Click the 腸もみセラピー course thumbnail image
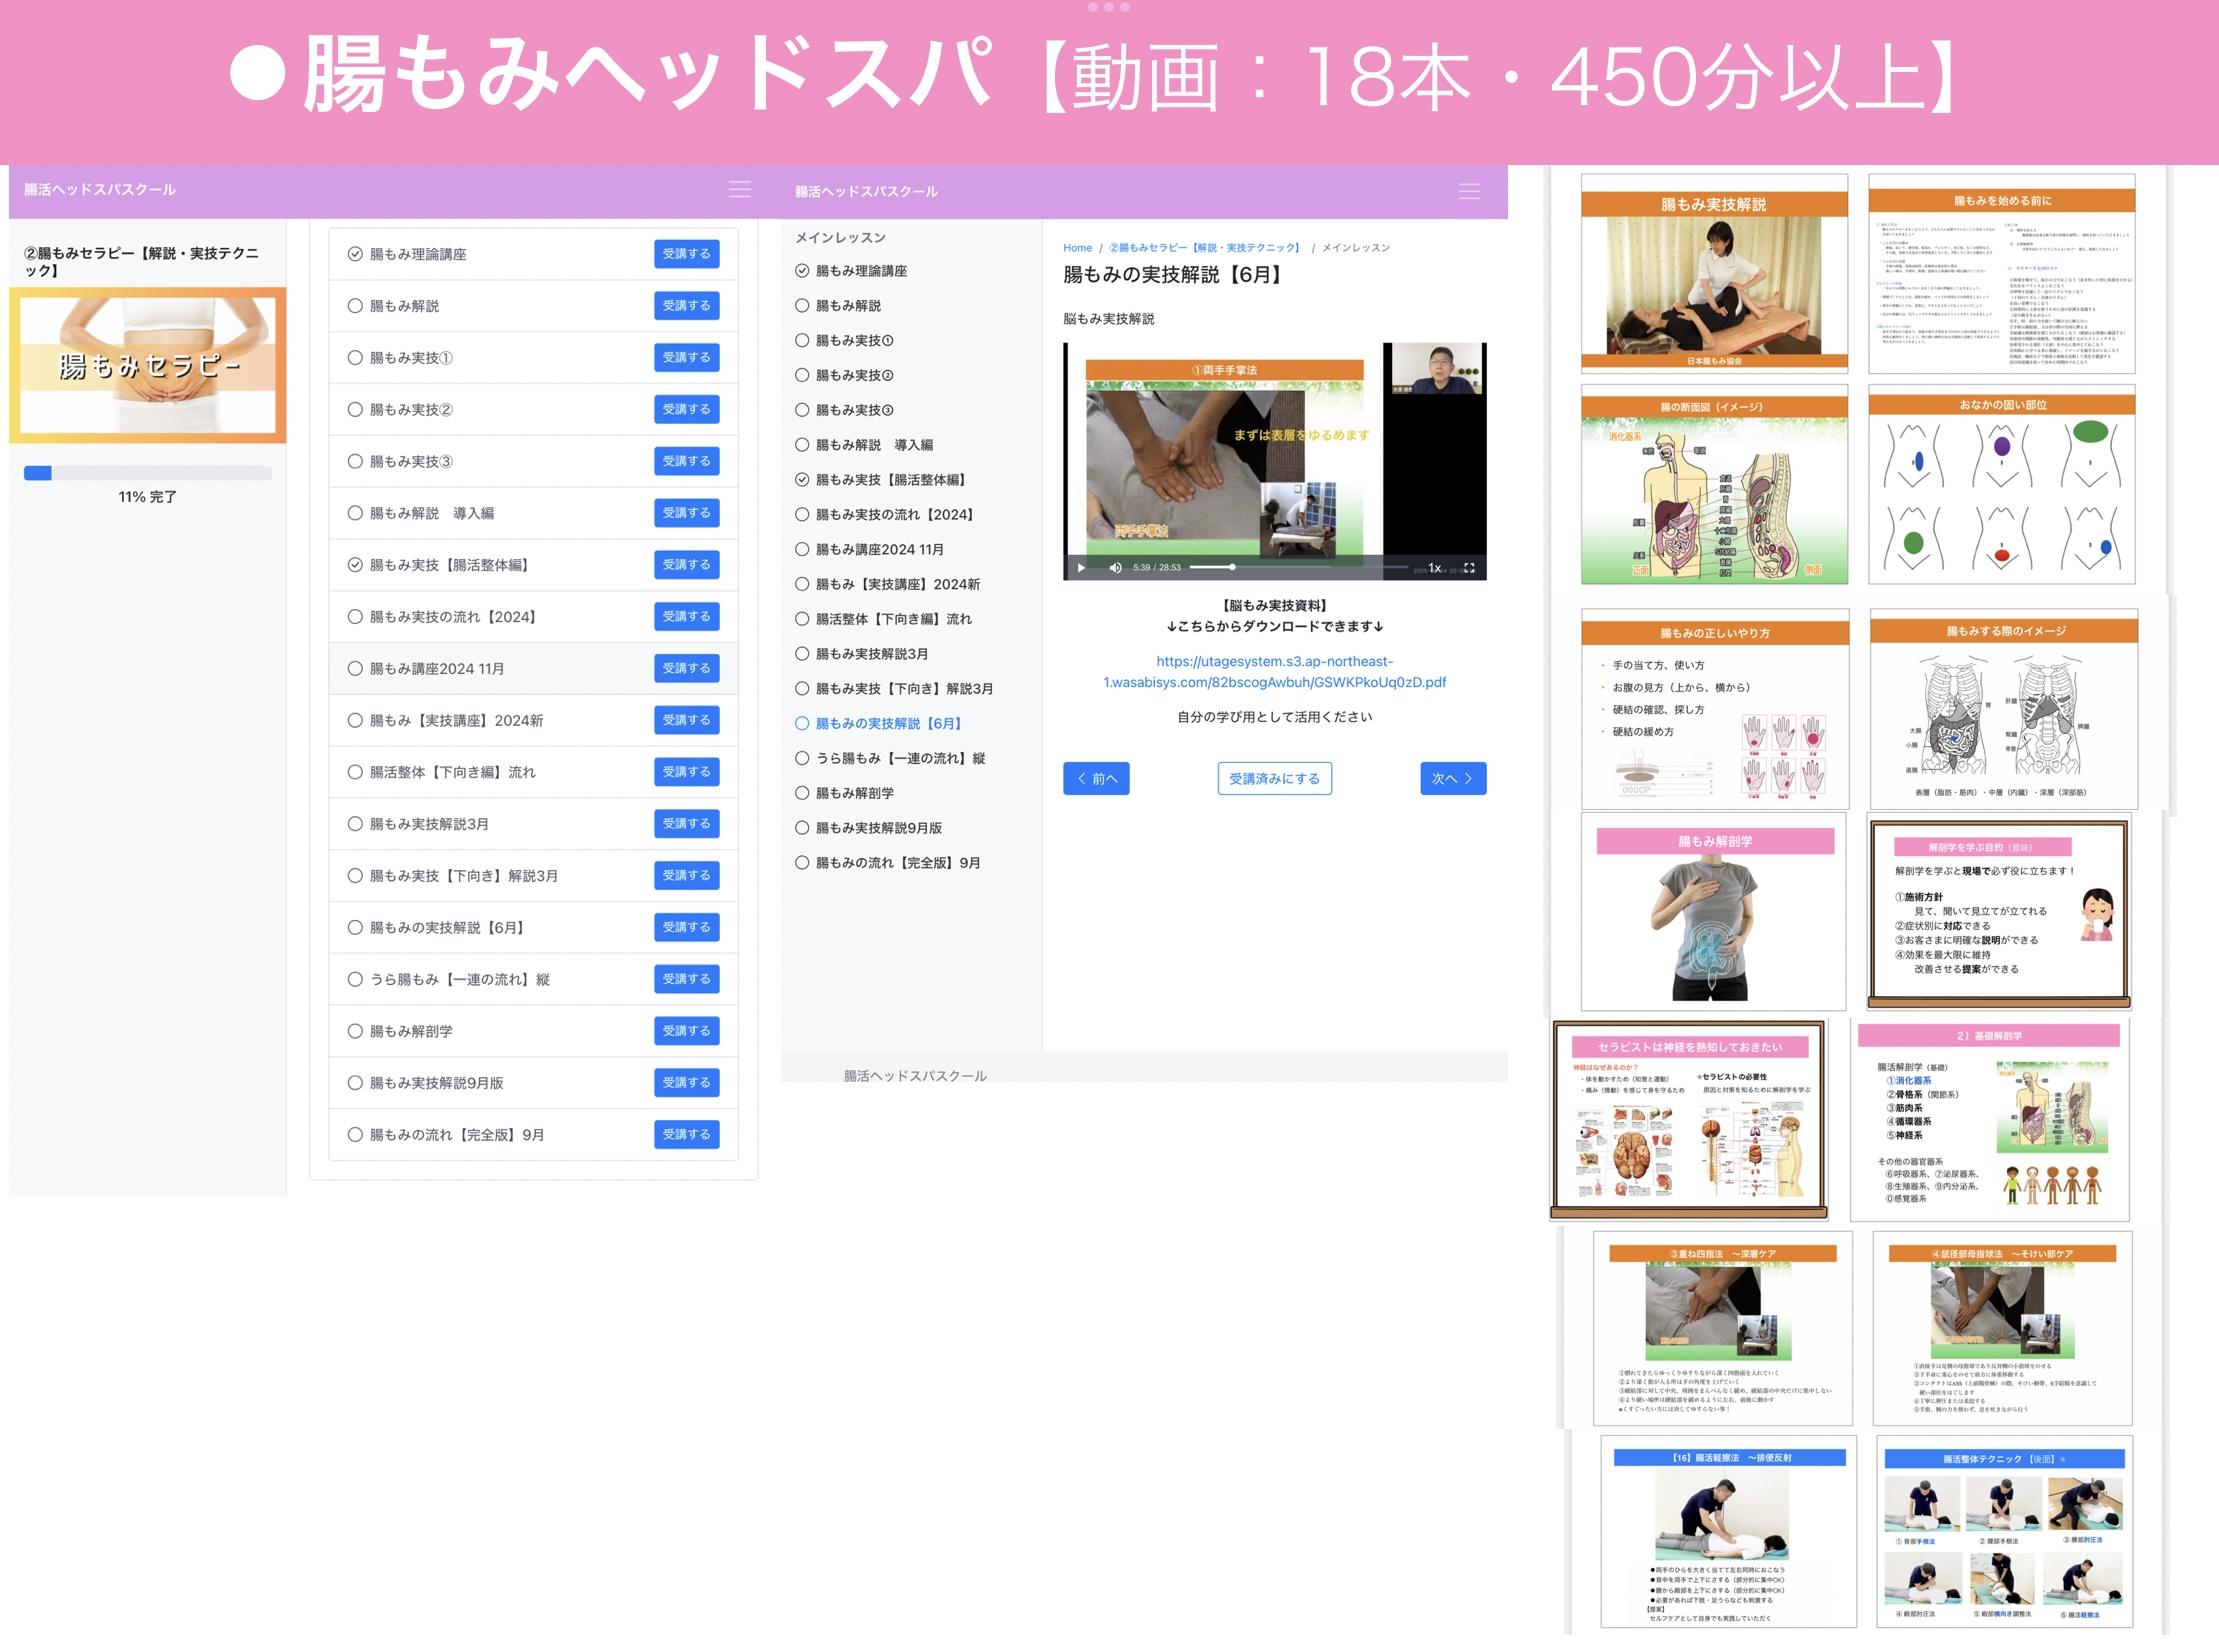This screenshot has width=2219, height=1651. [148, 366]
